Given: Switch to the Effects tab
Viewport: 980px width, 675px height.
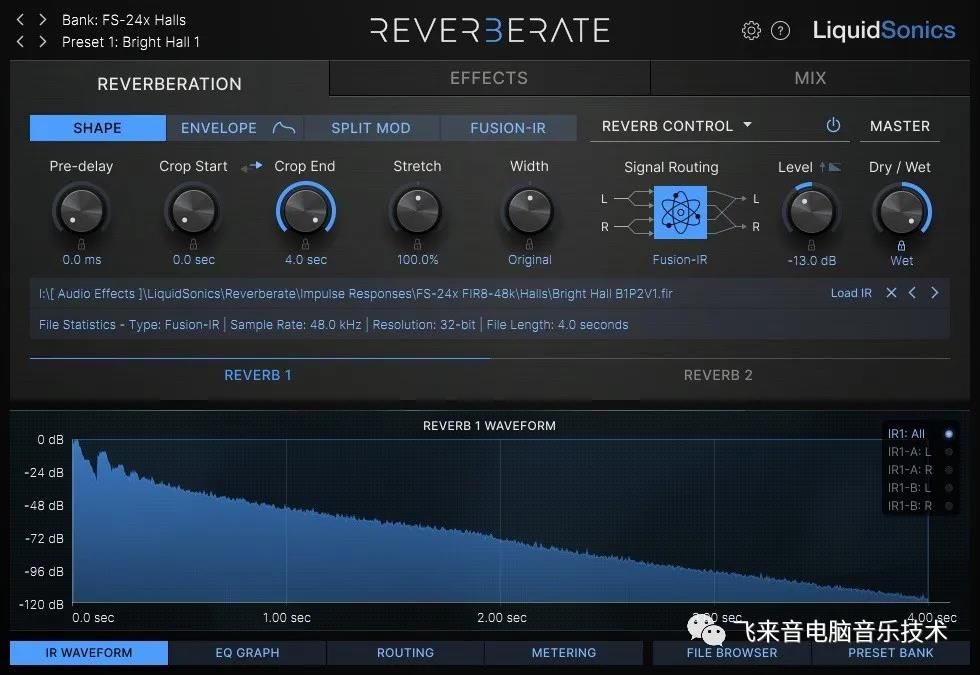Looking at the screenshot, I should [x=489, y=78].
